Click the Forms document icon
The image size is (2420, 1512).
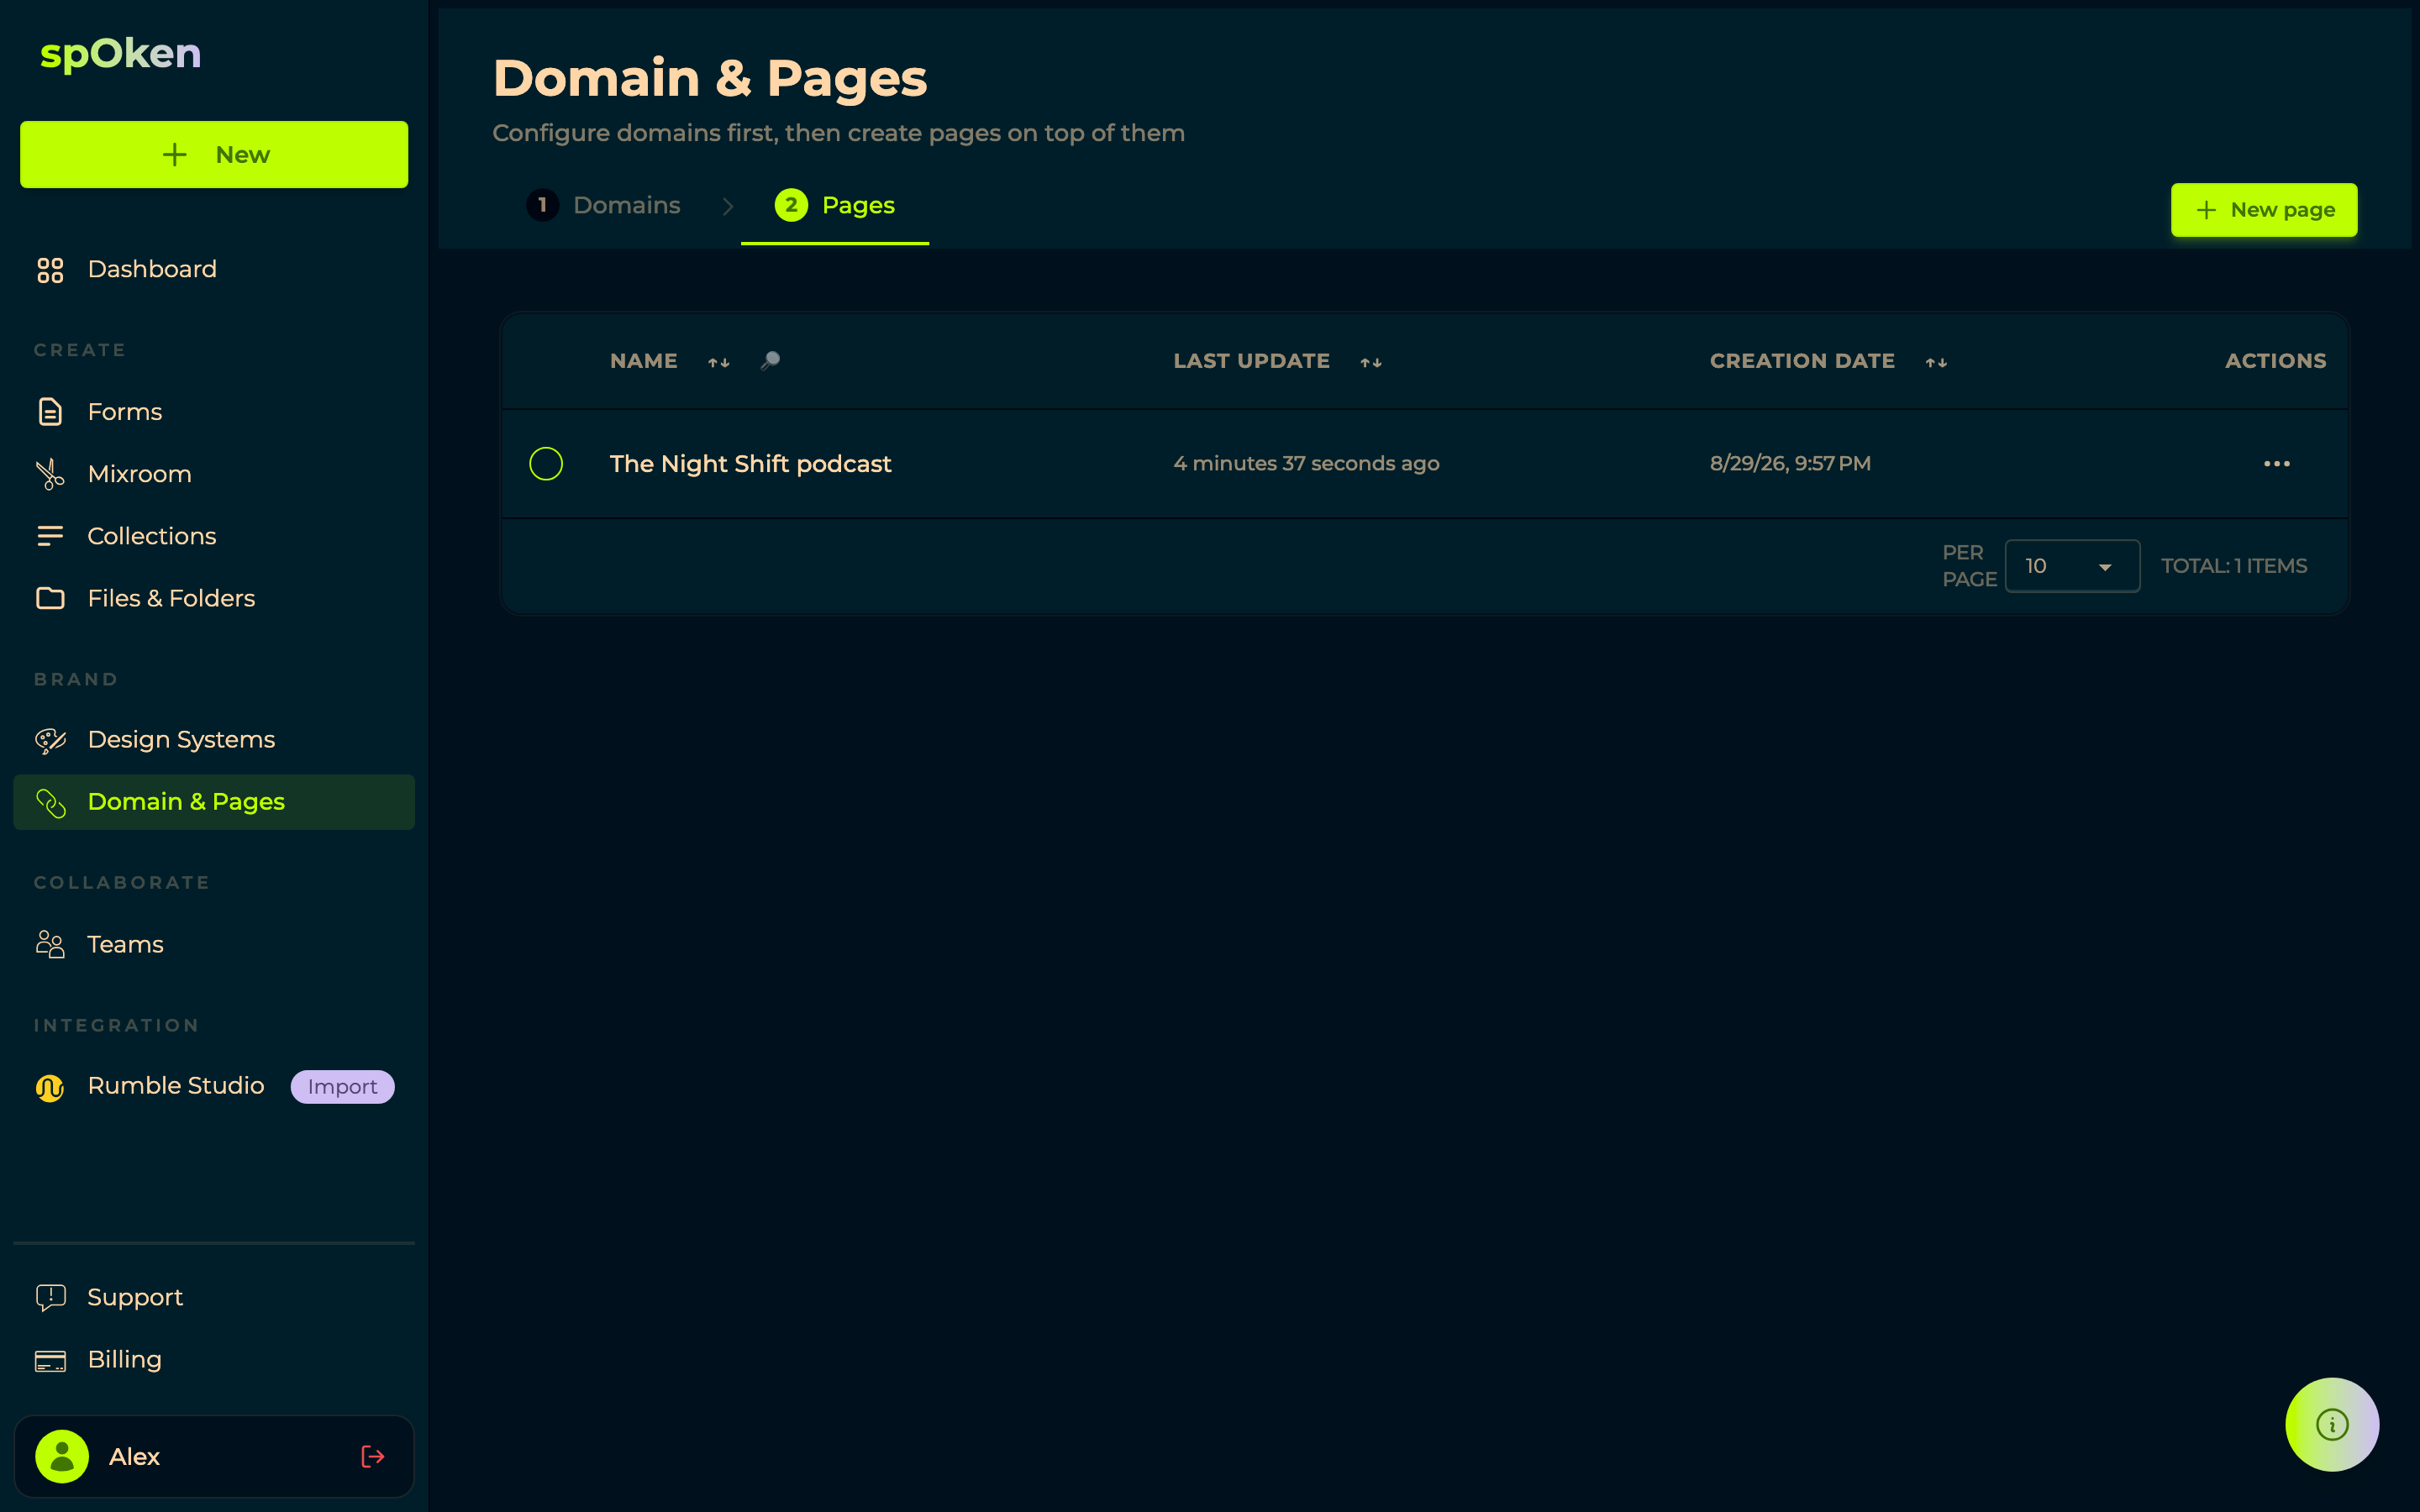tap(50, 412)
